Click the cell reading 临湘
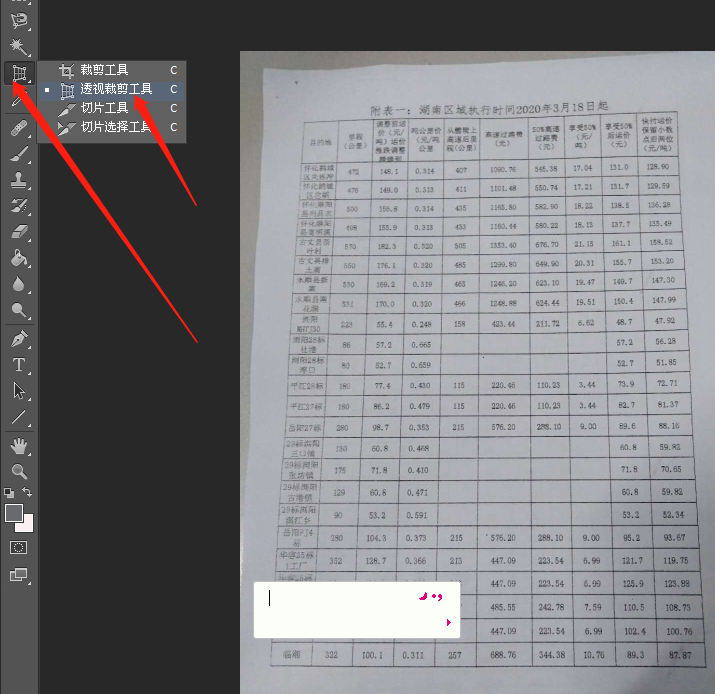This screenshot has height=694, width=715. (292, 654)
